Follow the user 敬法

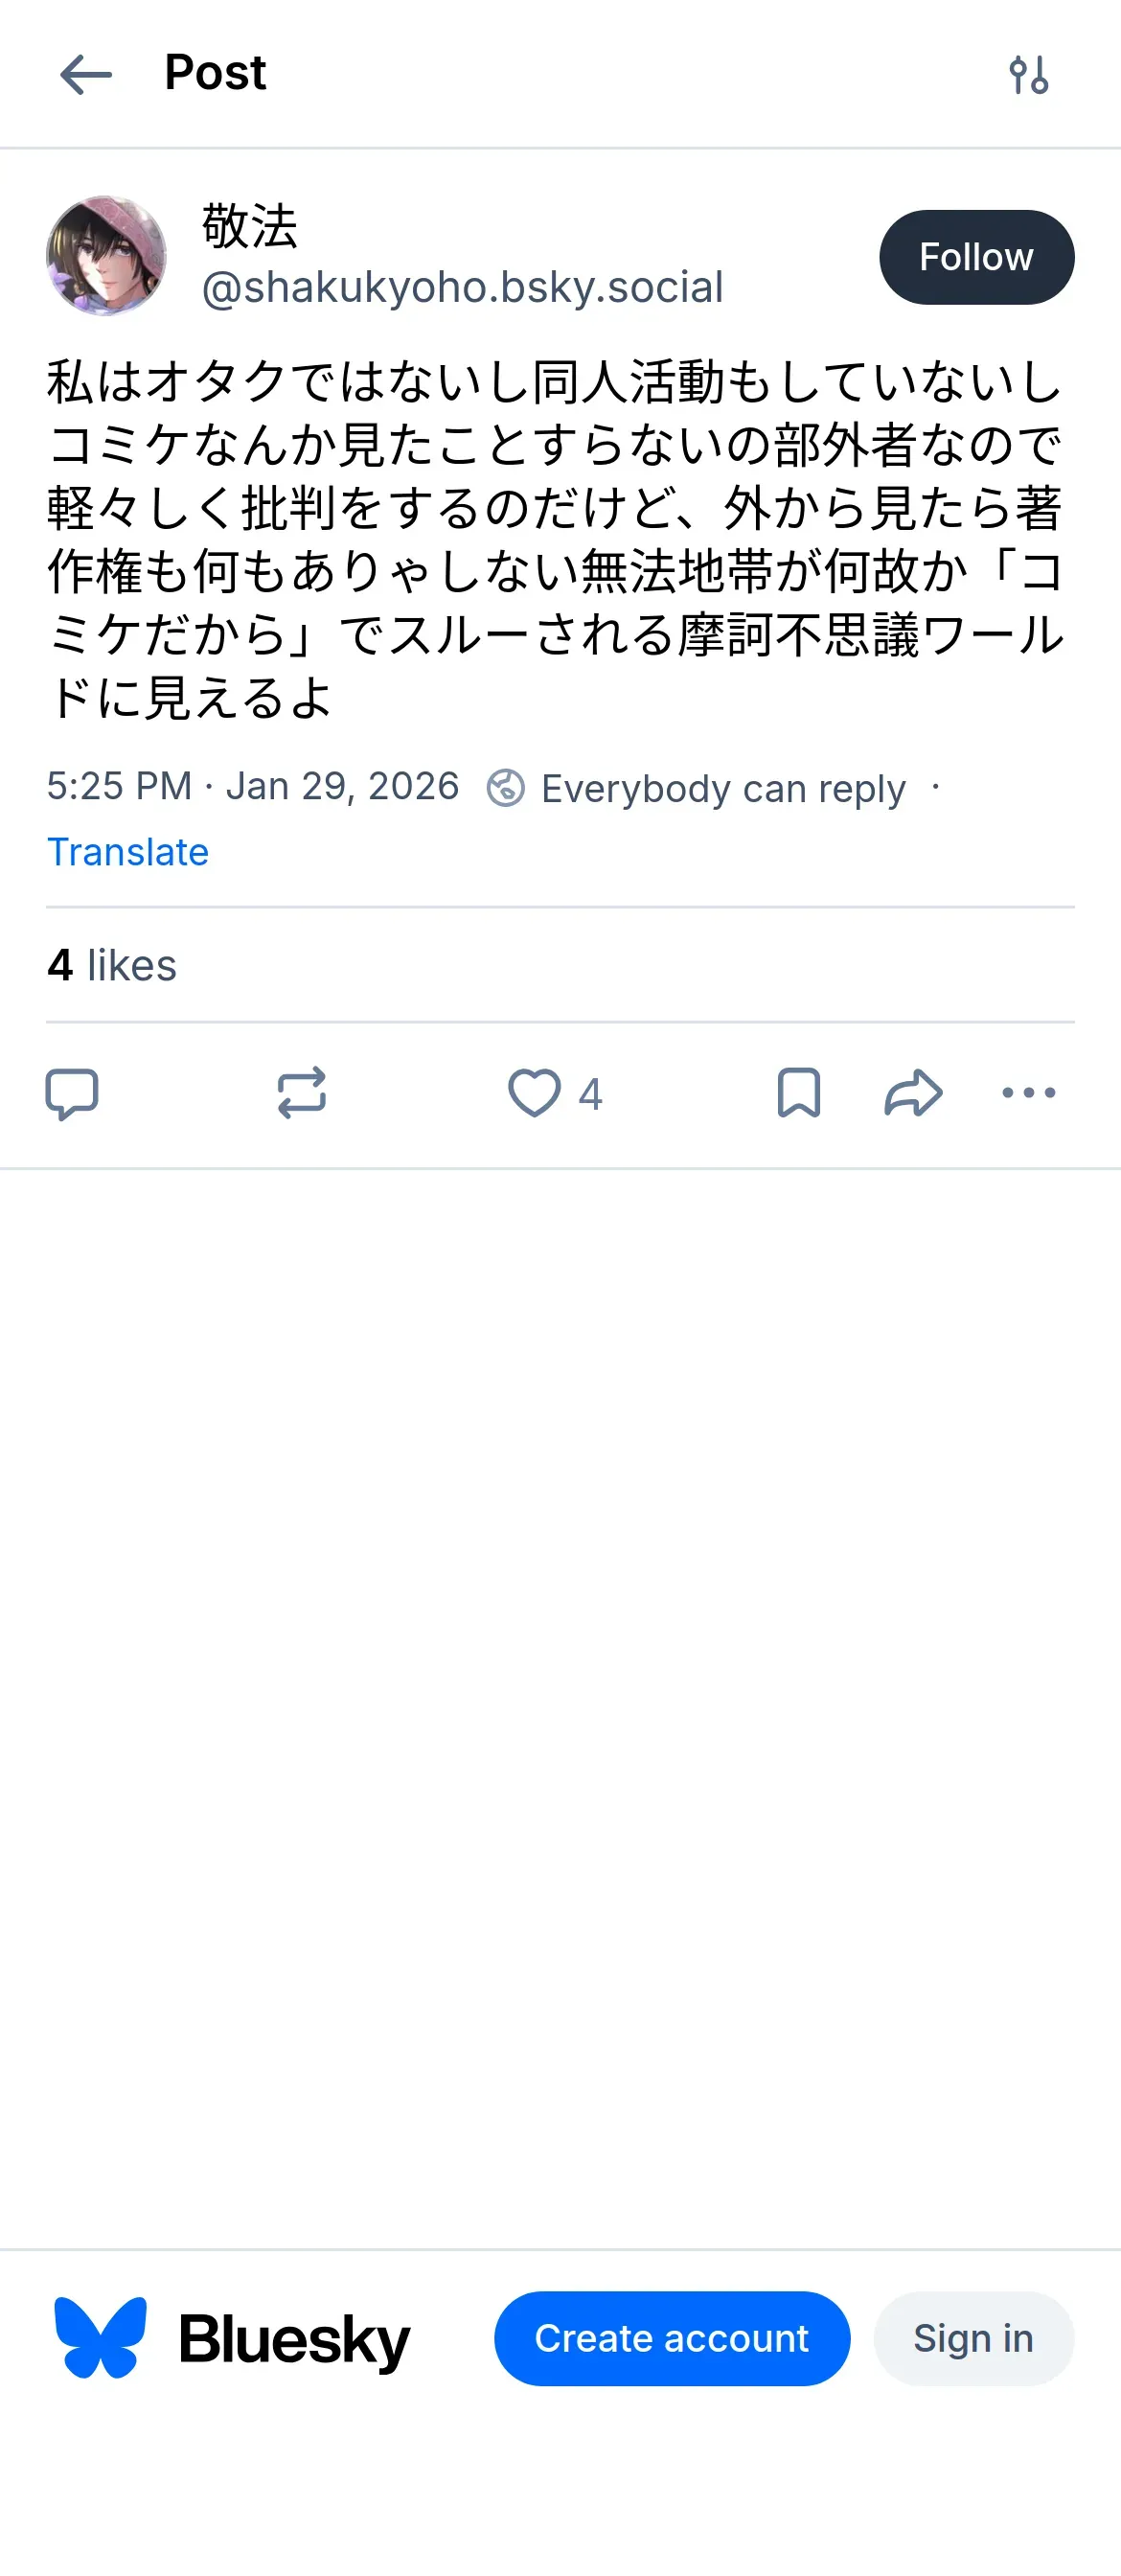(x=976, y=257)
